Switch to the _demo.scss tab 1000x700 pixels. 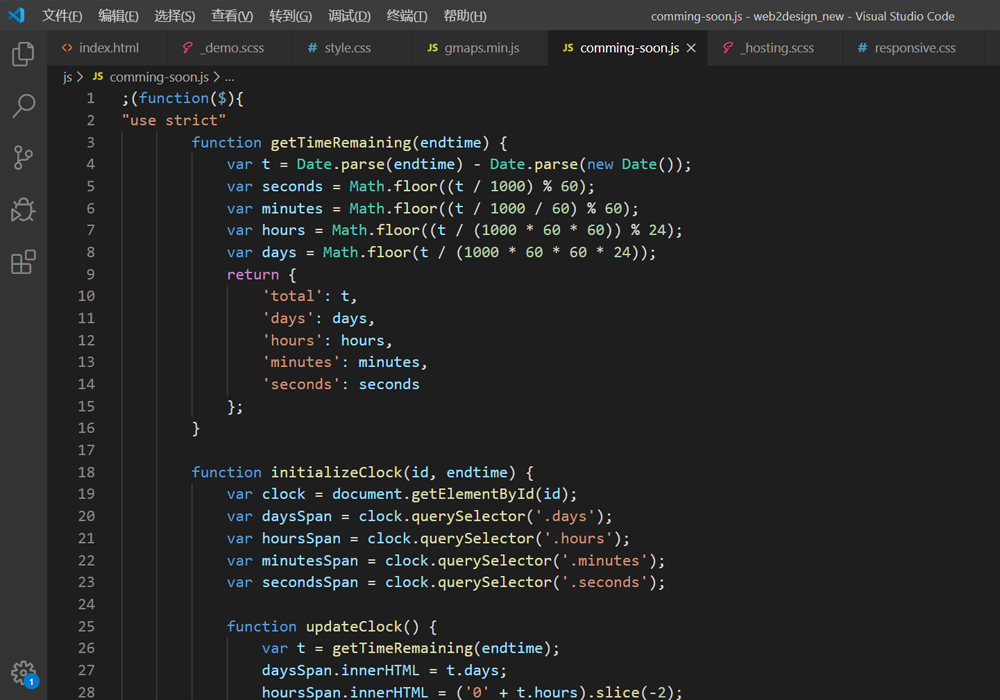230,48
